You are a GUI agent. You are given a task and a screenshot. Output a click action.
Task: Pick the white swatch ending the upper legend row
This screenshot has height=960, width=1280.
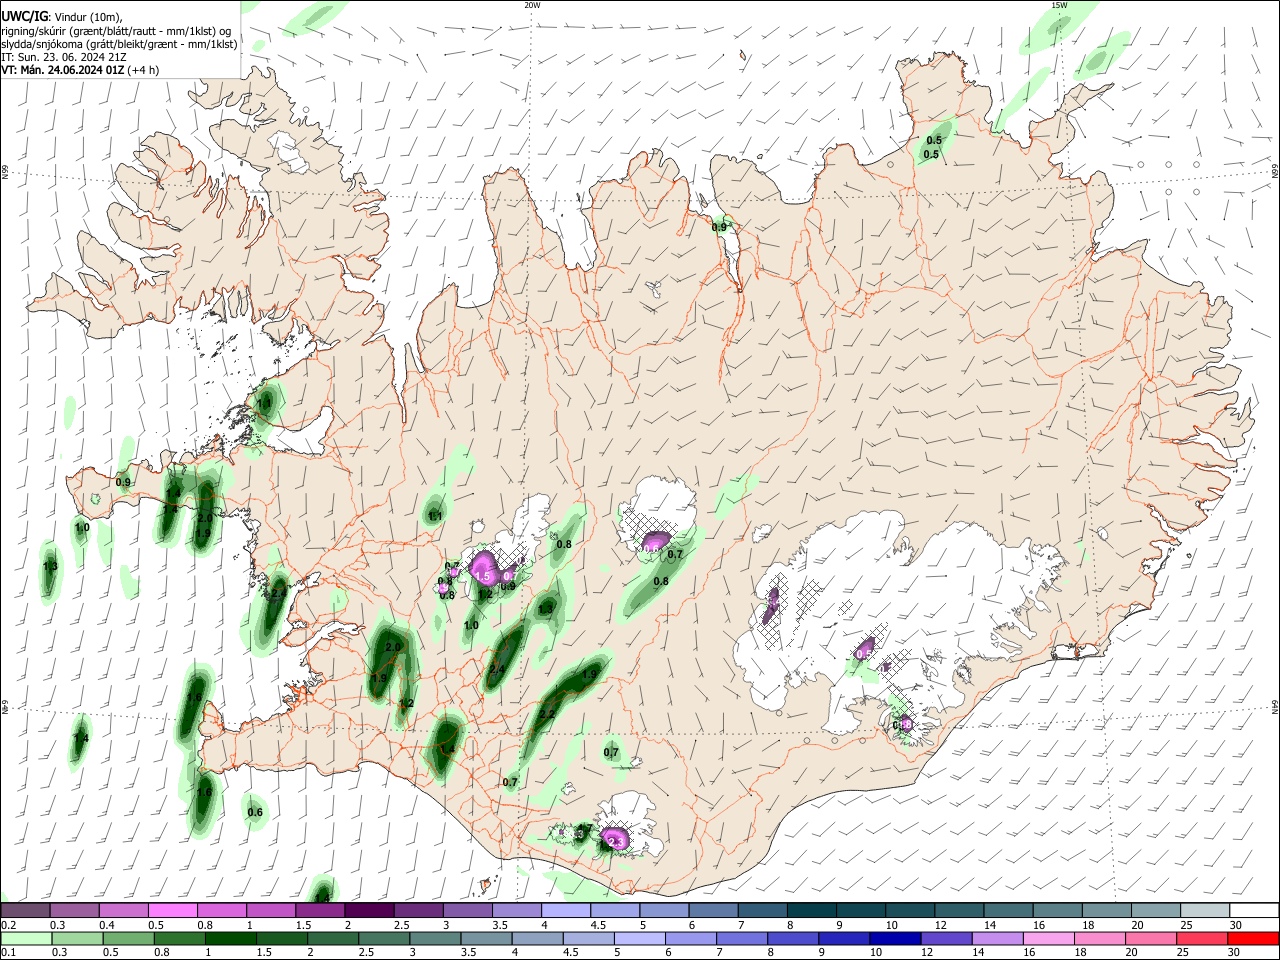[1254, 911]
